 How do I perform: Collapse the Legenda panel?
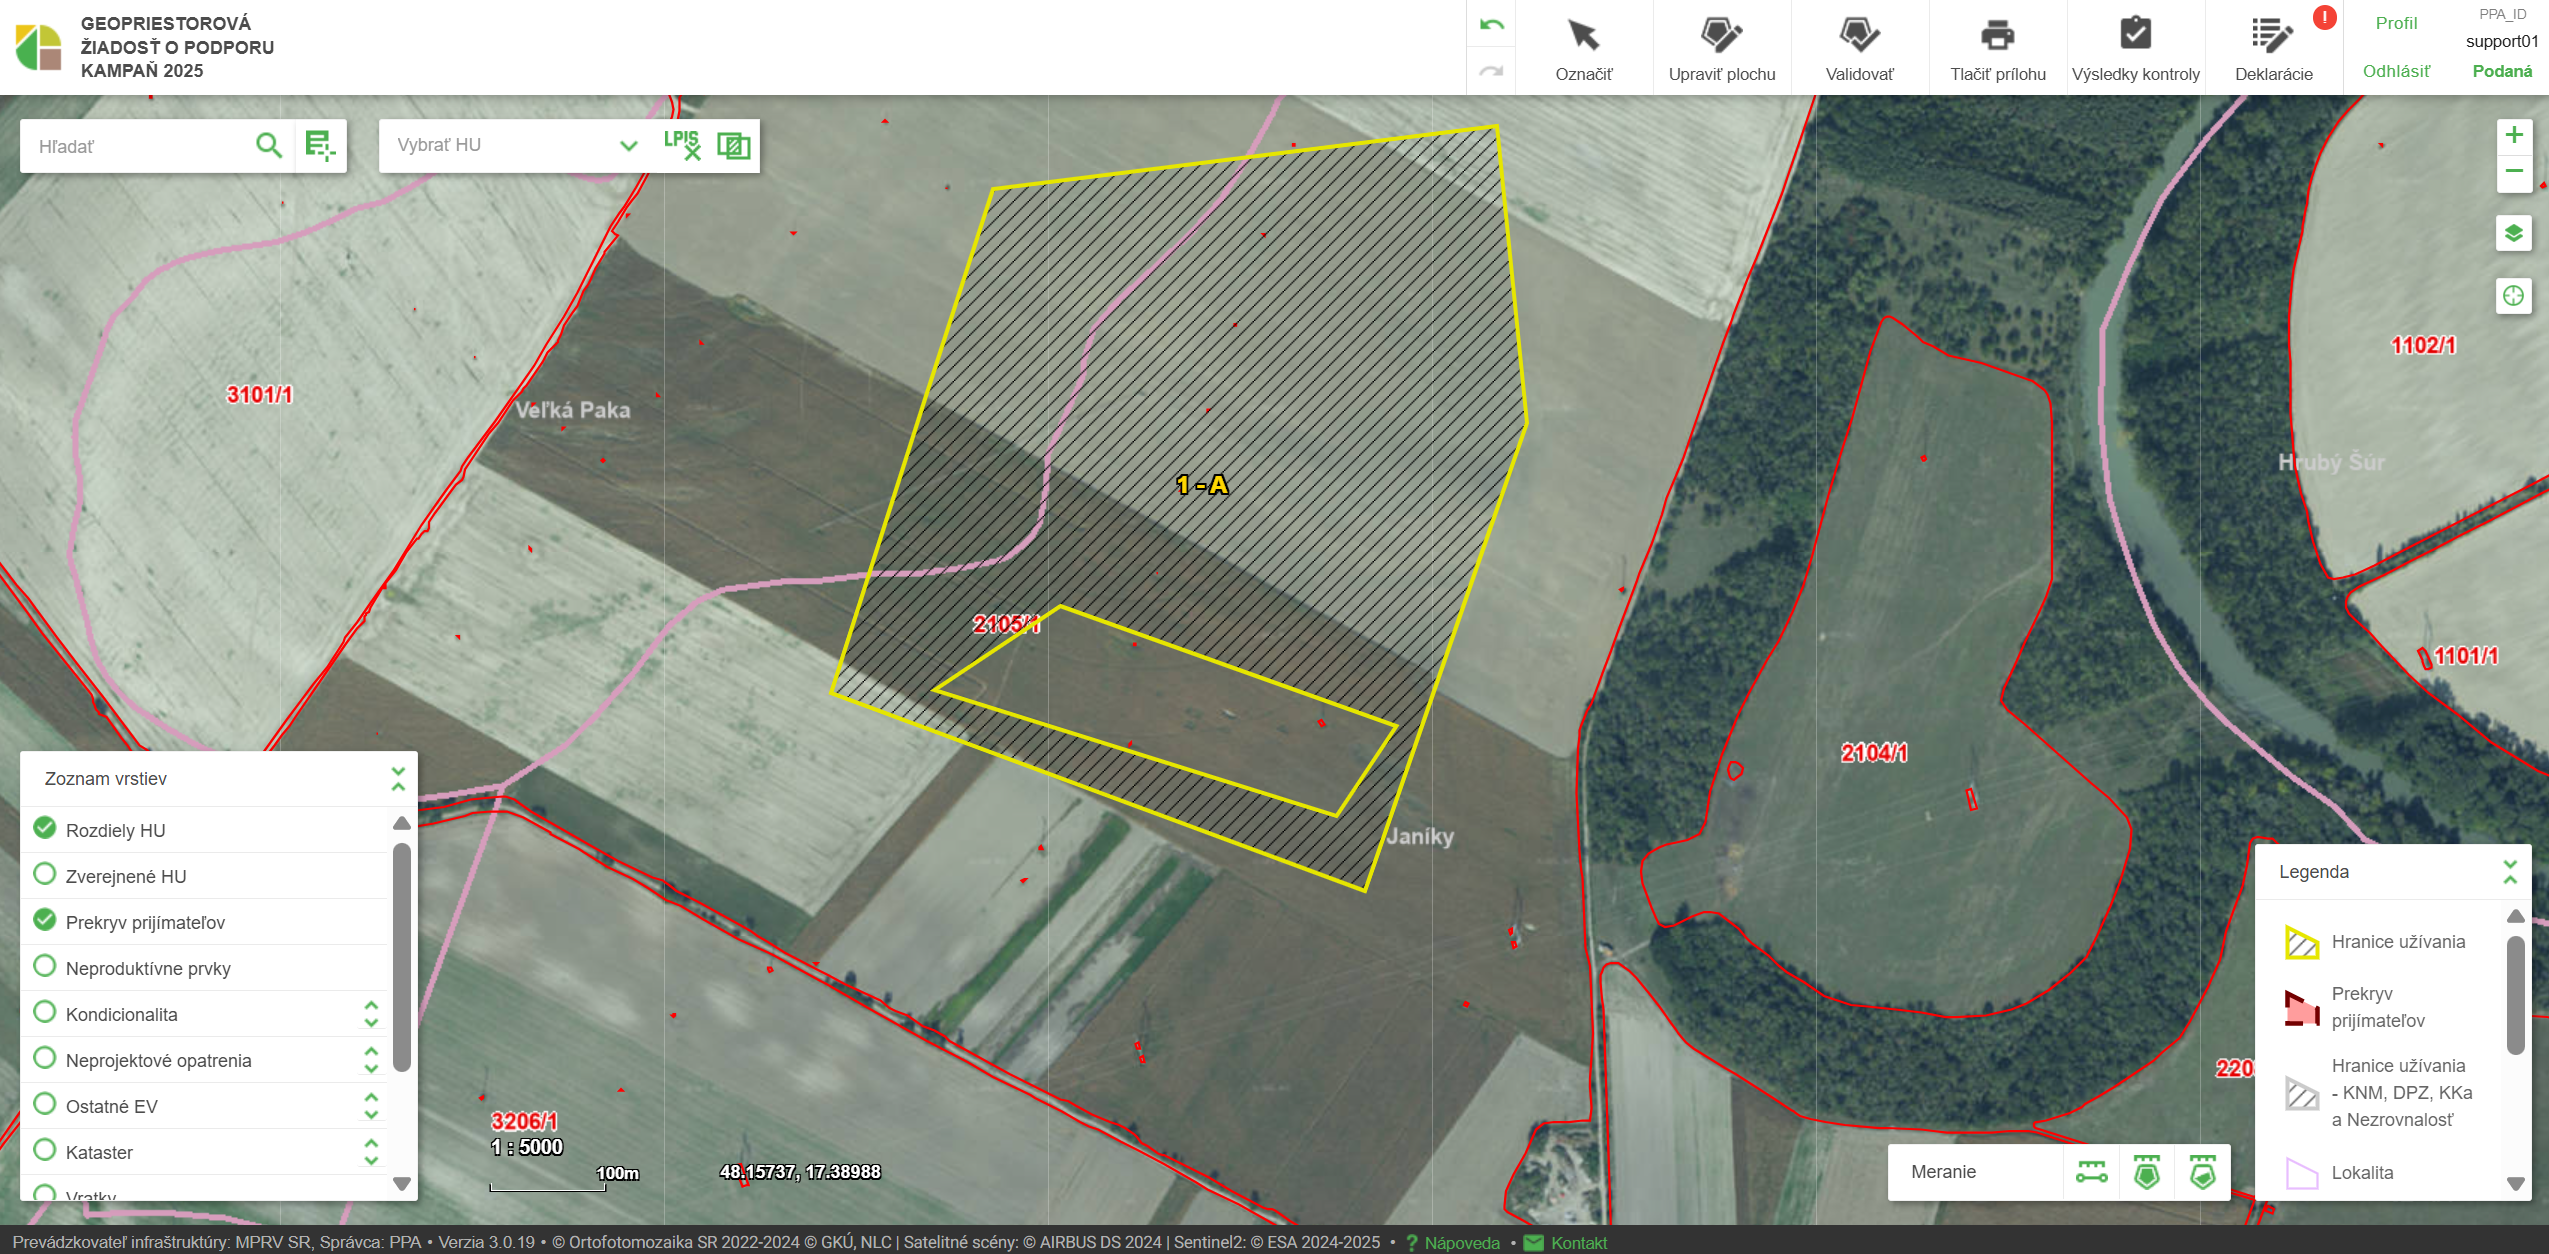coord(2509,872)
